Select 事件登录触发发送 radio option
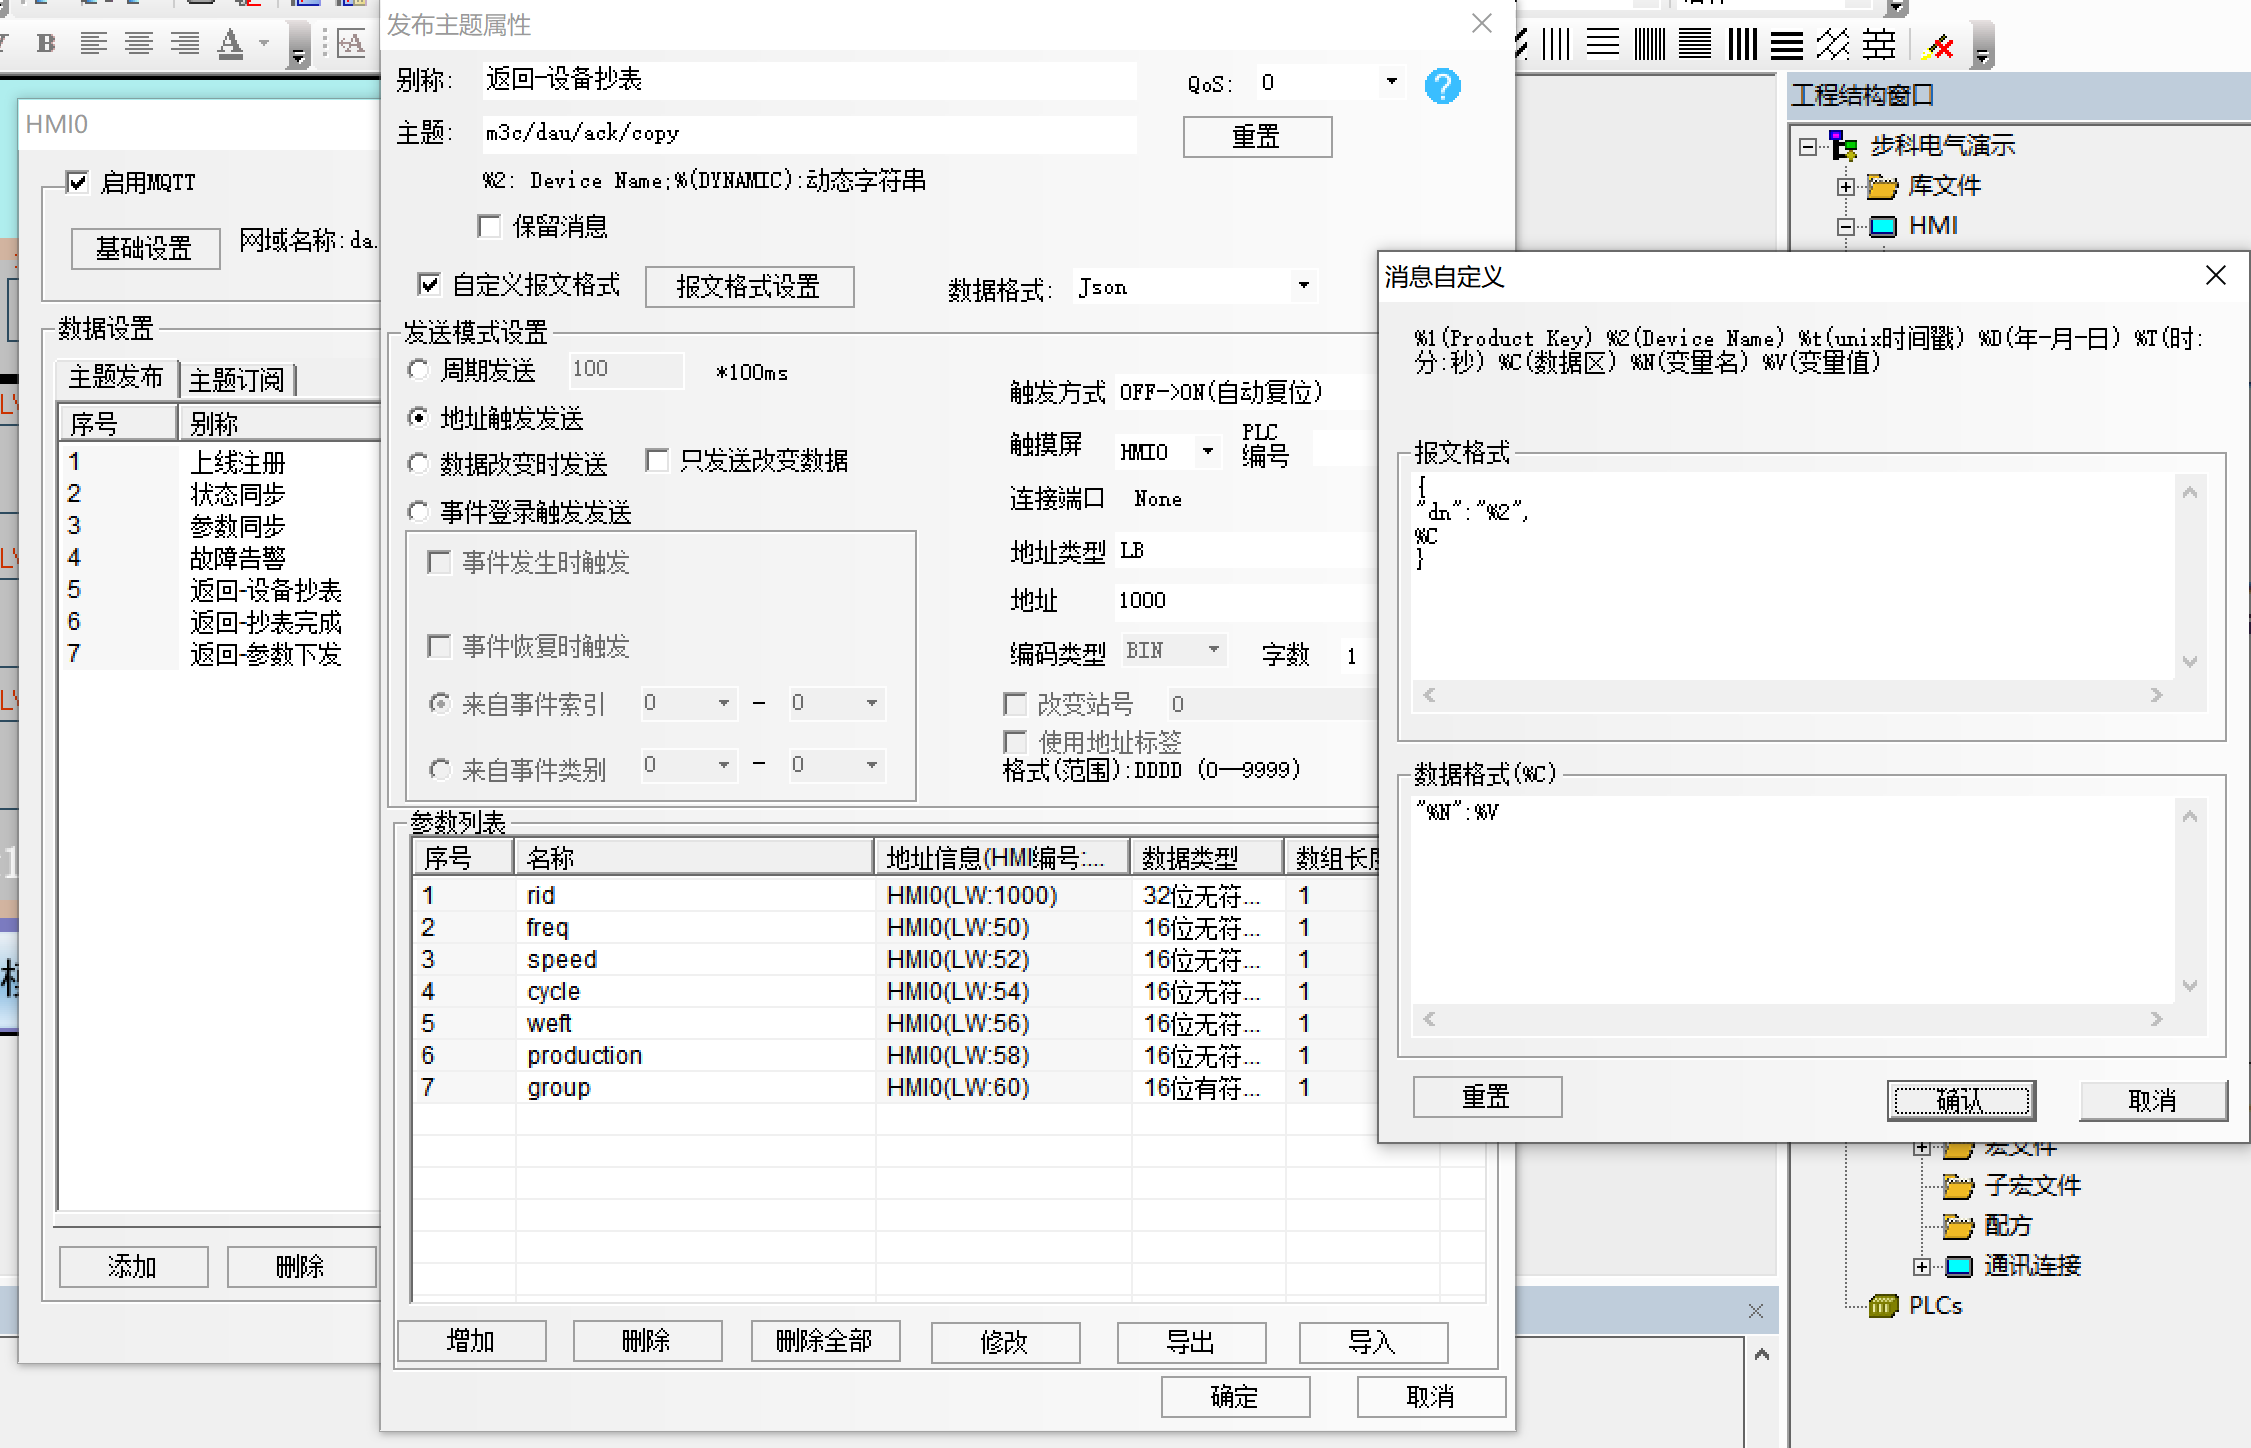The image size is (2251, 1448). 418,511
